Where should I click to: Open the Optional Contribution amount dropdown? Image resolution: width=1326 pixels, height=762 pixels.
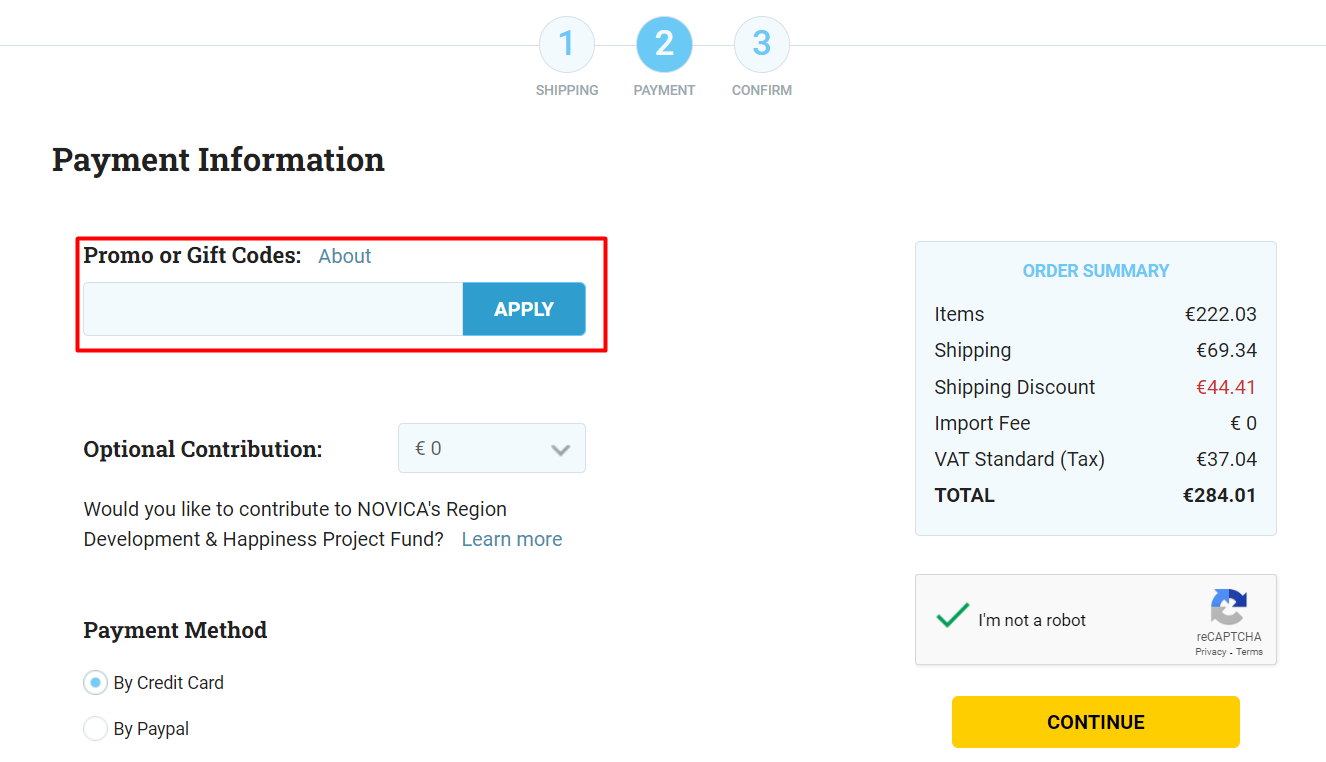tap(492, 448)
